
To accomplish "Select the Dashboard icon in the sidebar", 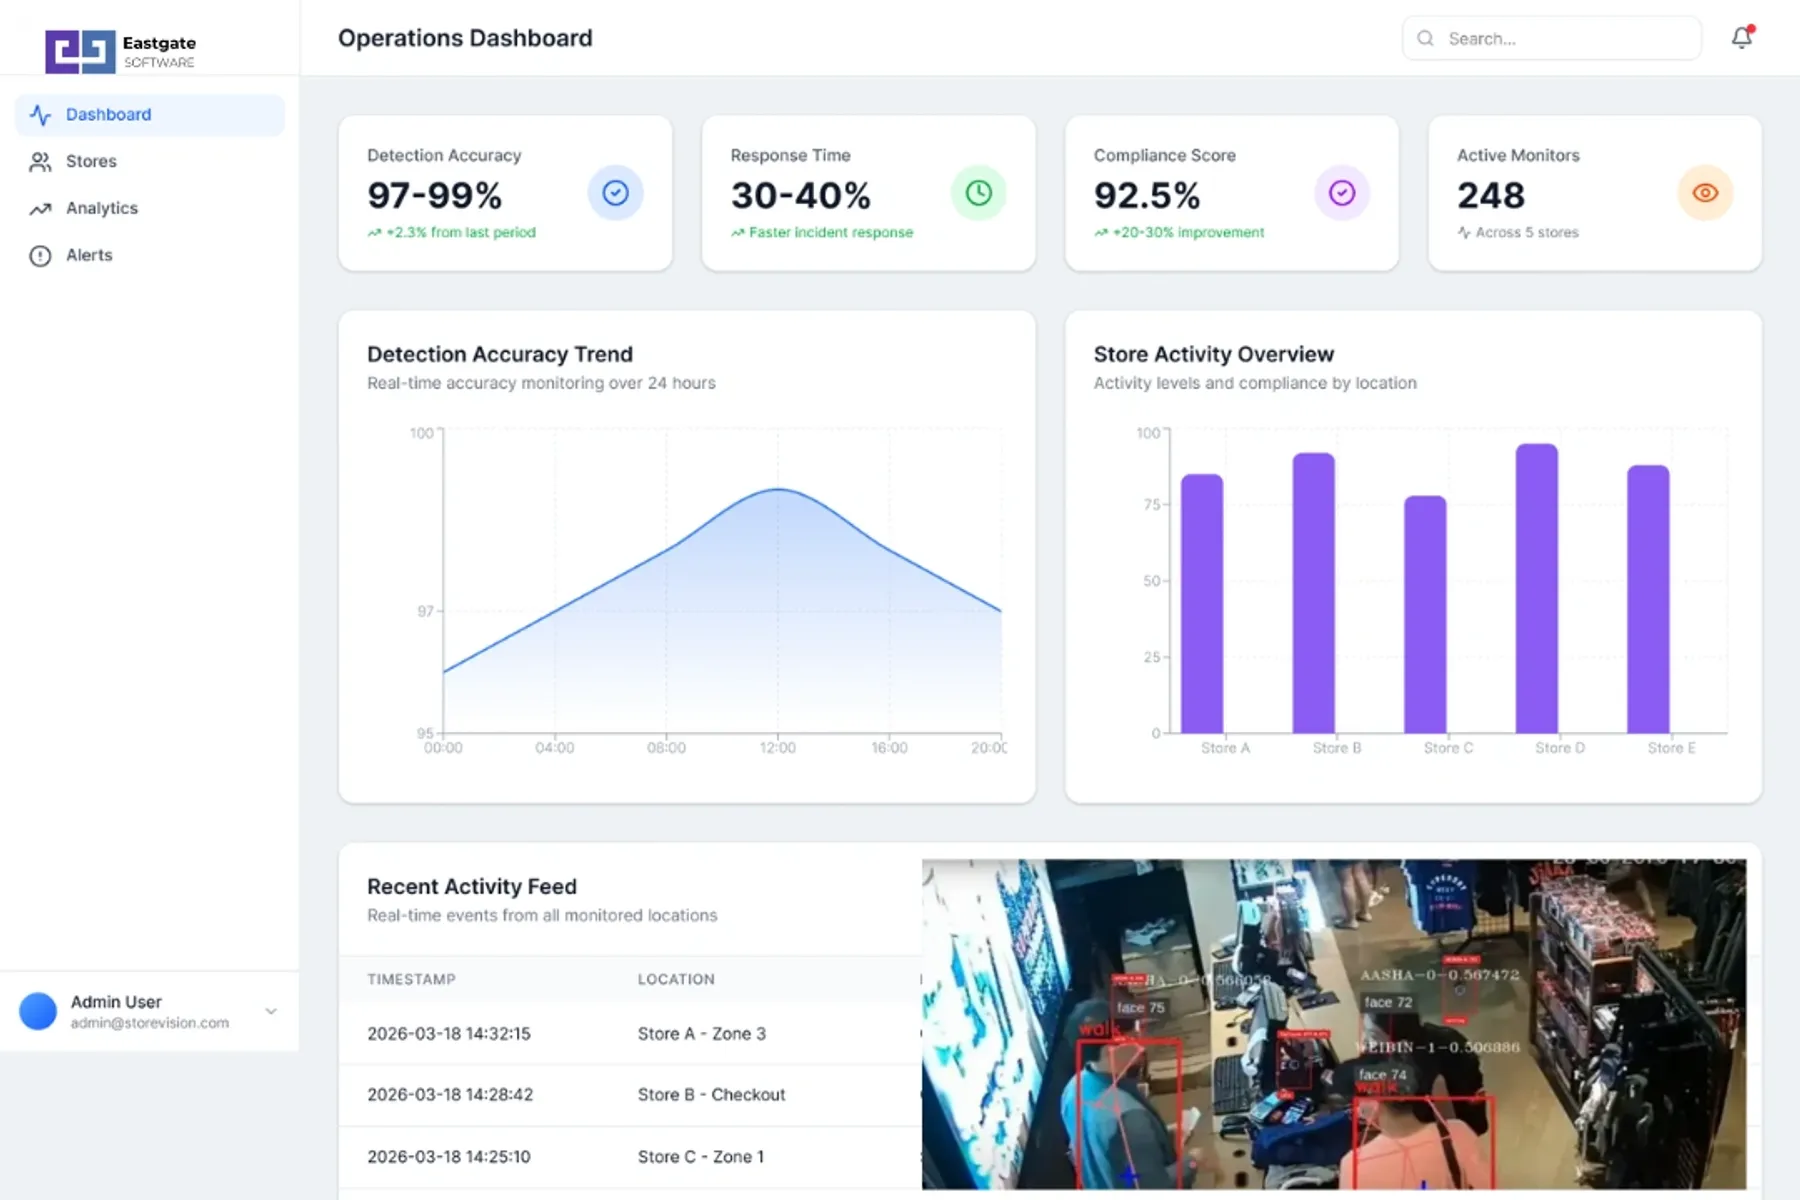I will tap(40, 114).
